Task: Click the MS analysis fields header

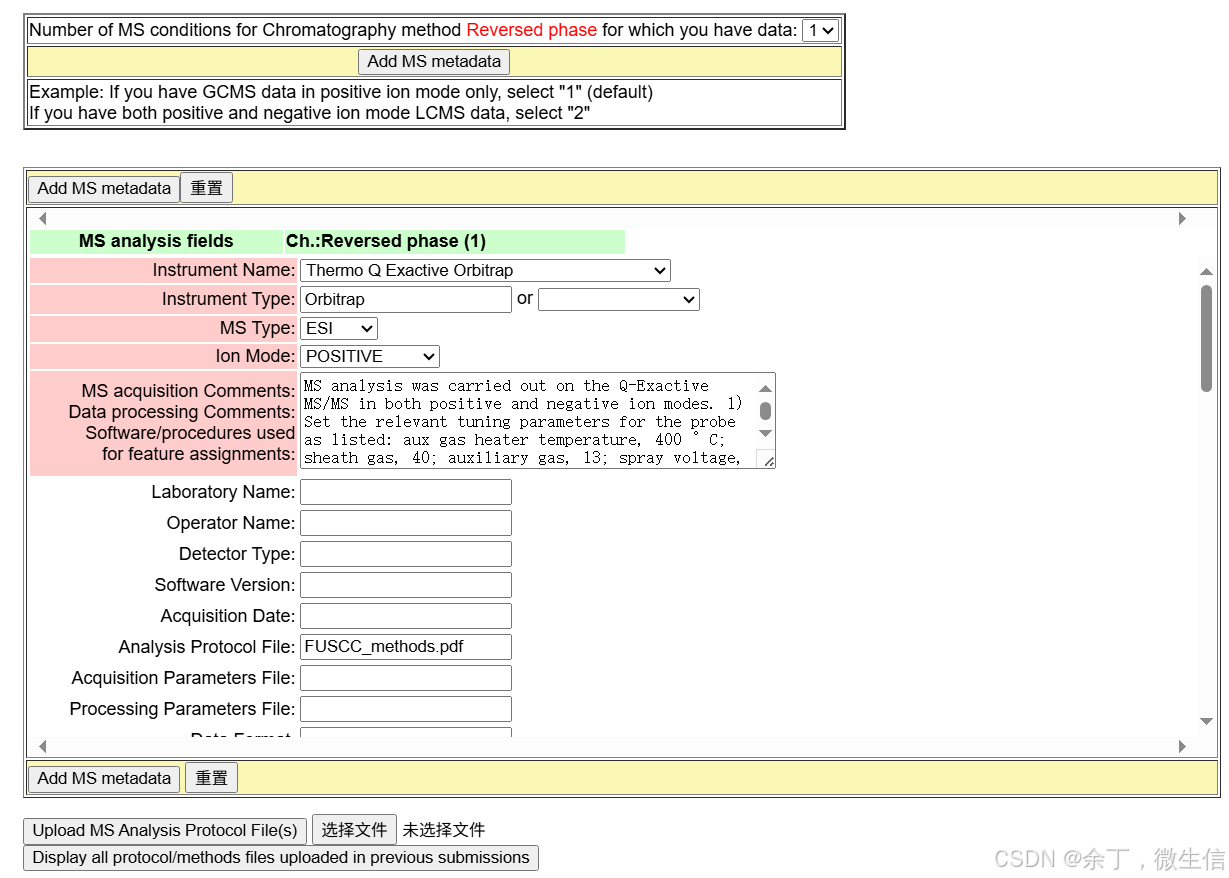Action: (156, 241)
